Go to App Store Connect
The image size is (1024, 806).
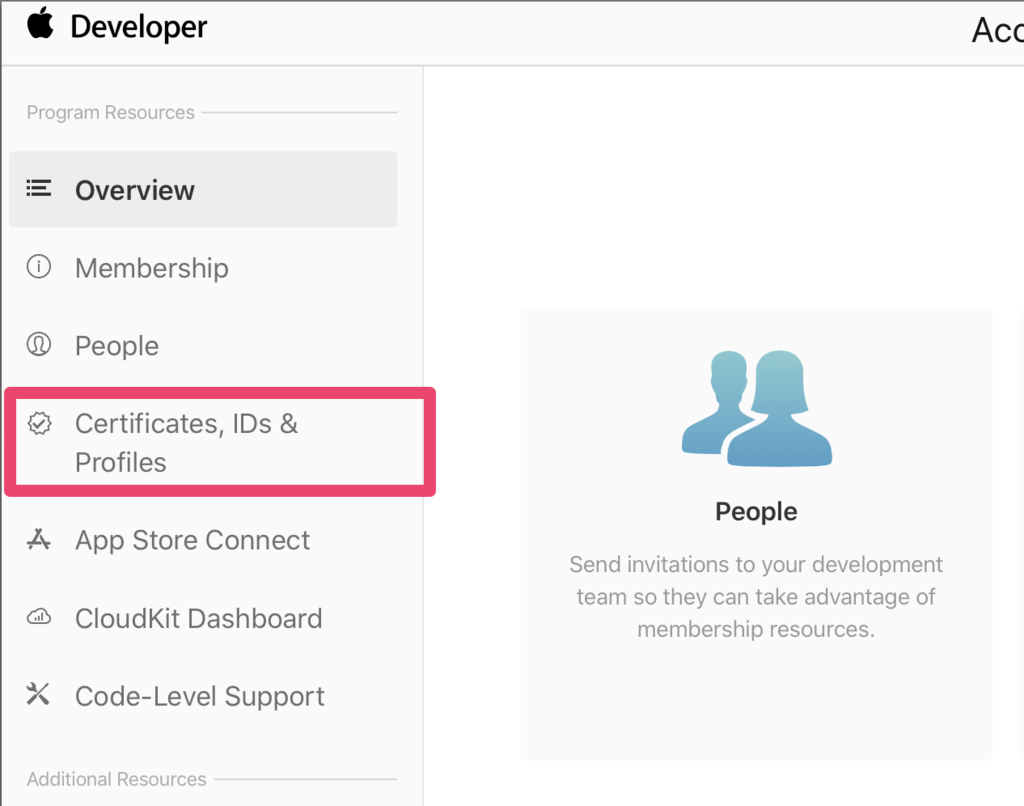pos(193,541)
